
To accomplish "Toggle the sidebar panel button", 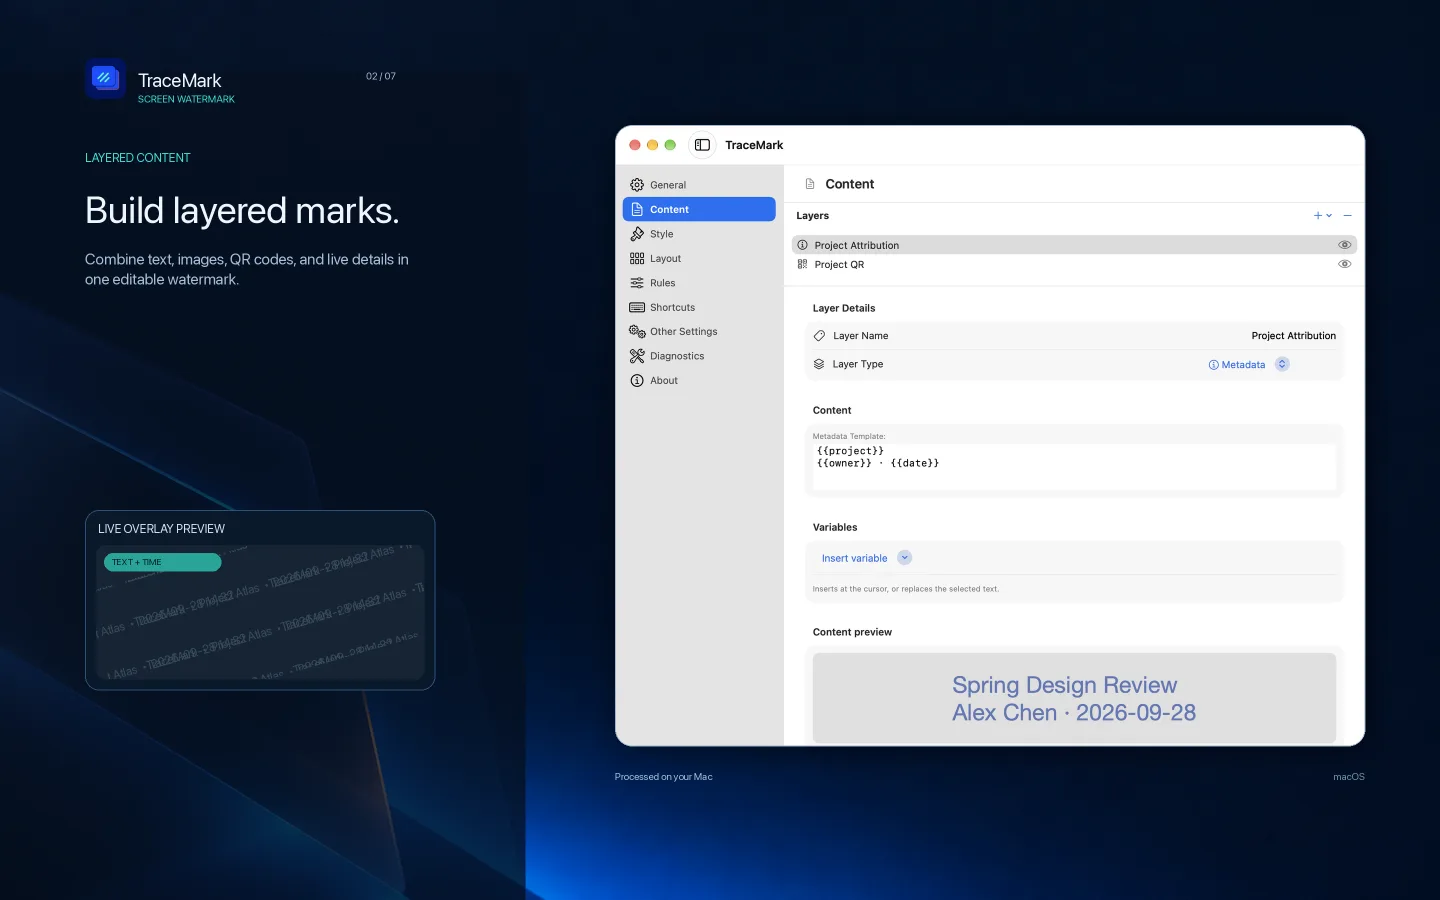I will [x=702, y=145].
